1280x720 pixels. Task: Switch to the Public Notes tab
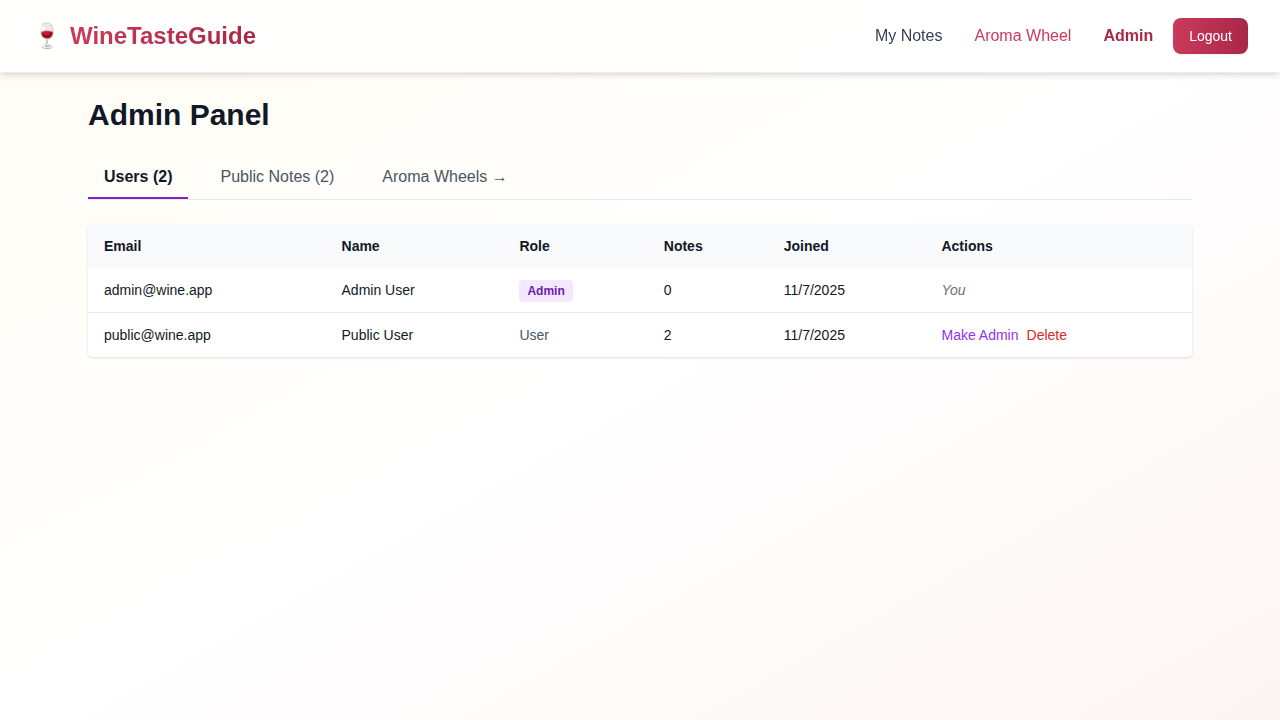tap(277, 176)
